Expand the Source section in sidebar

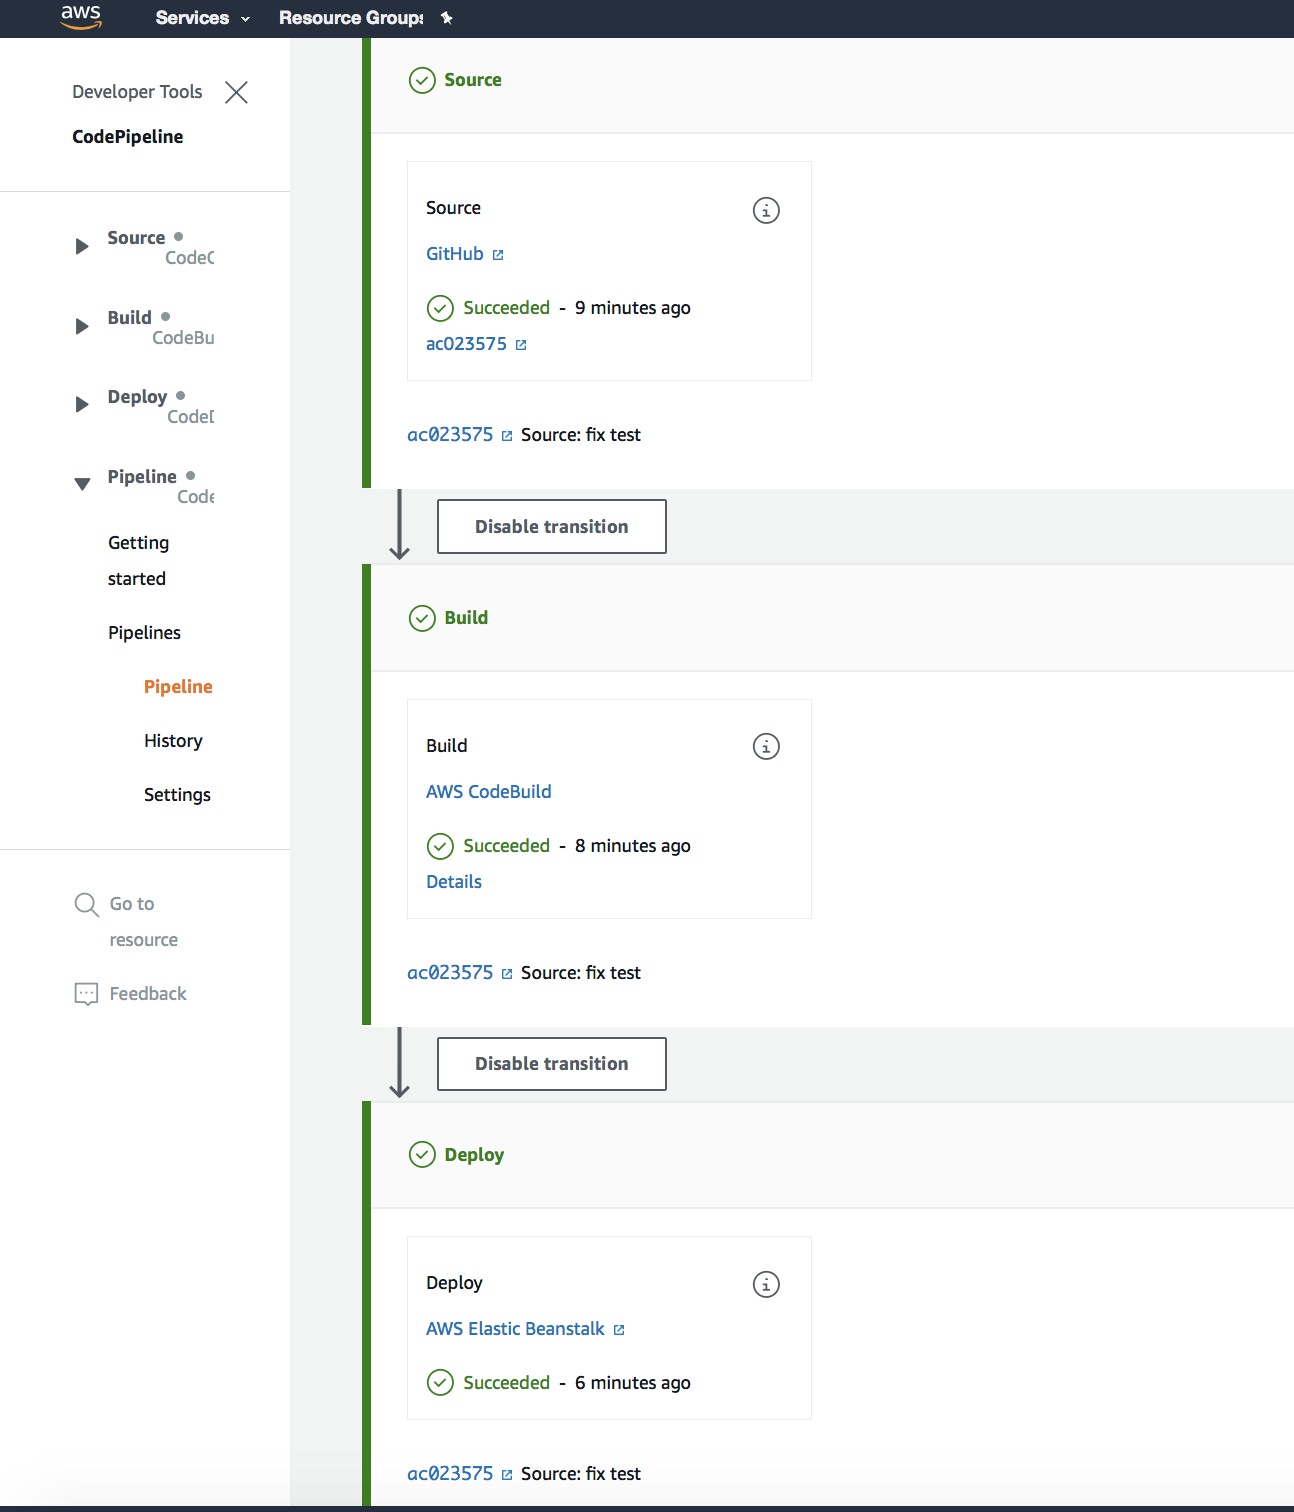pyautogui.click(x=82, y=246)
